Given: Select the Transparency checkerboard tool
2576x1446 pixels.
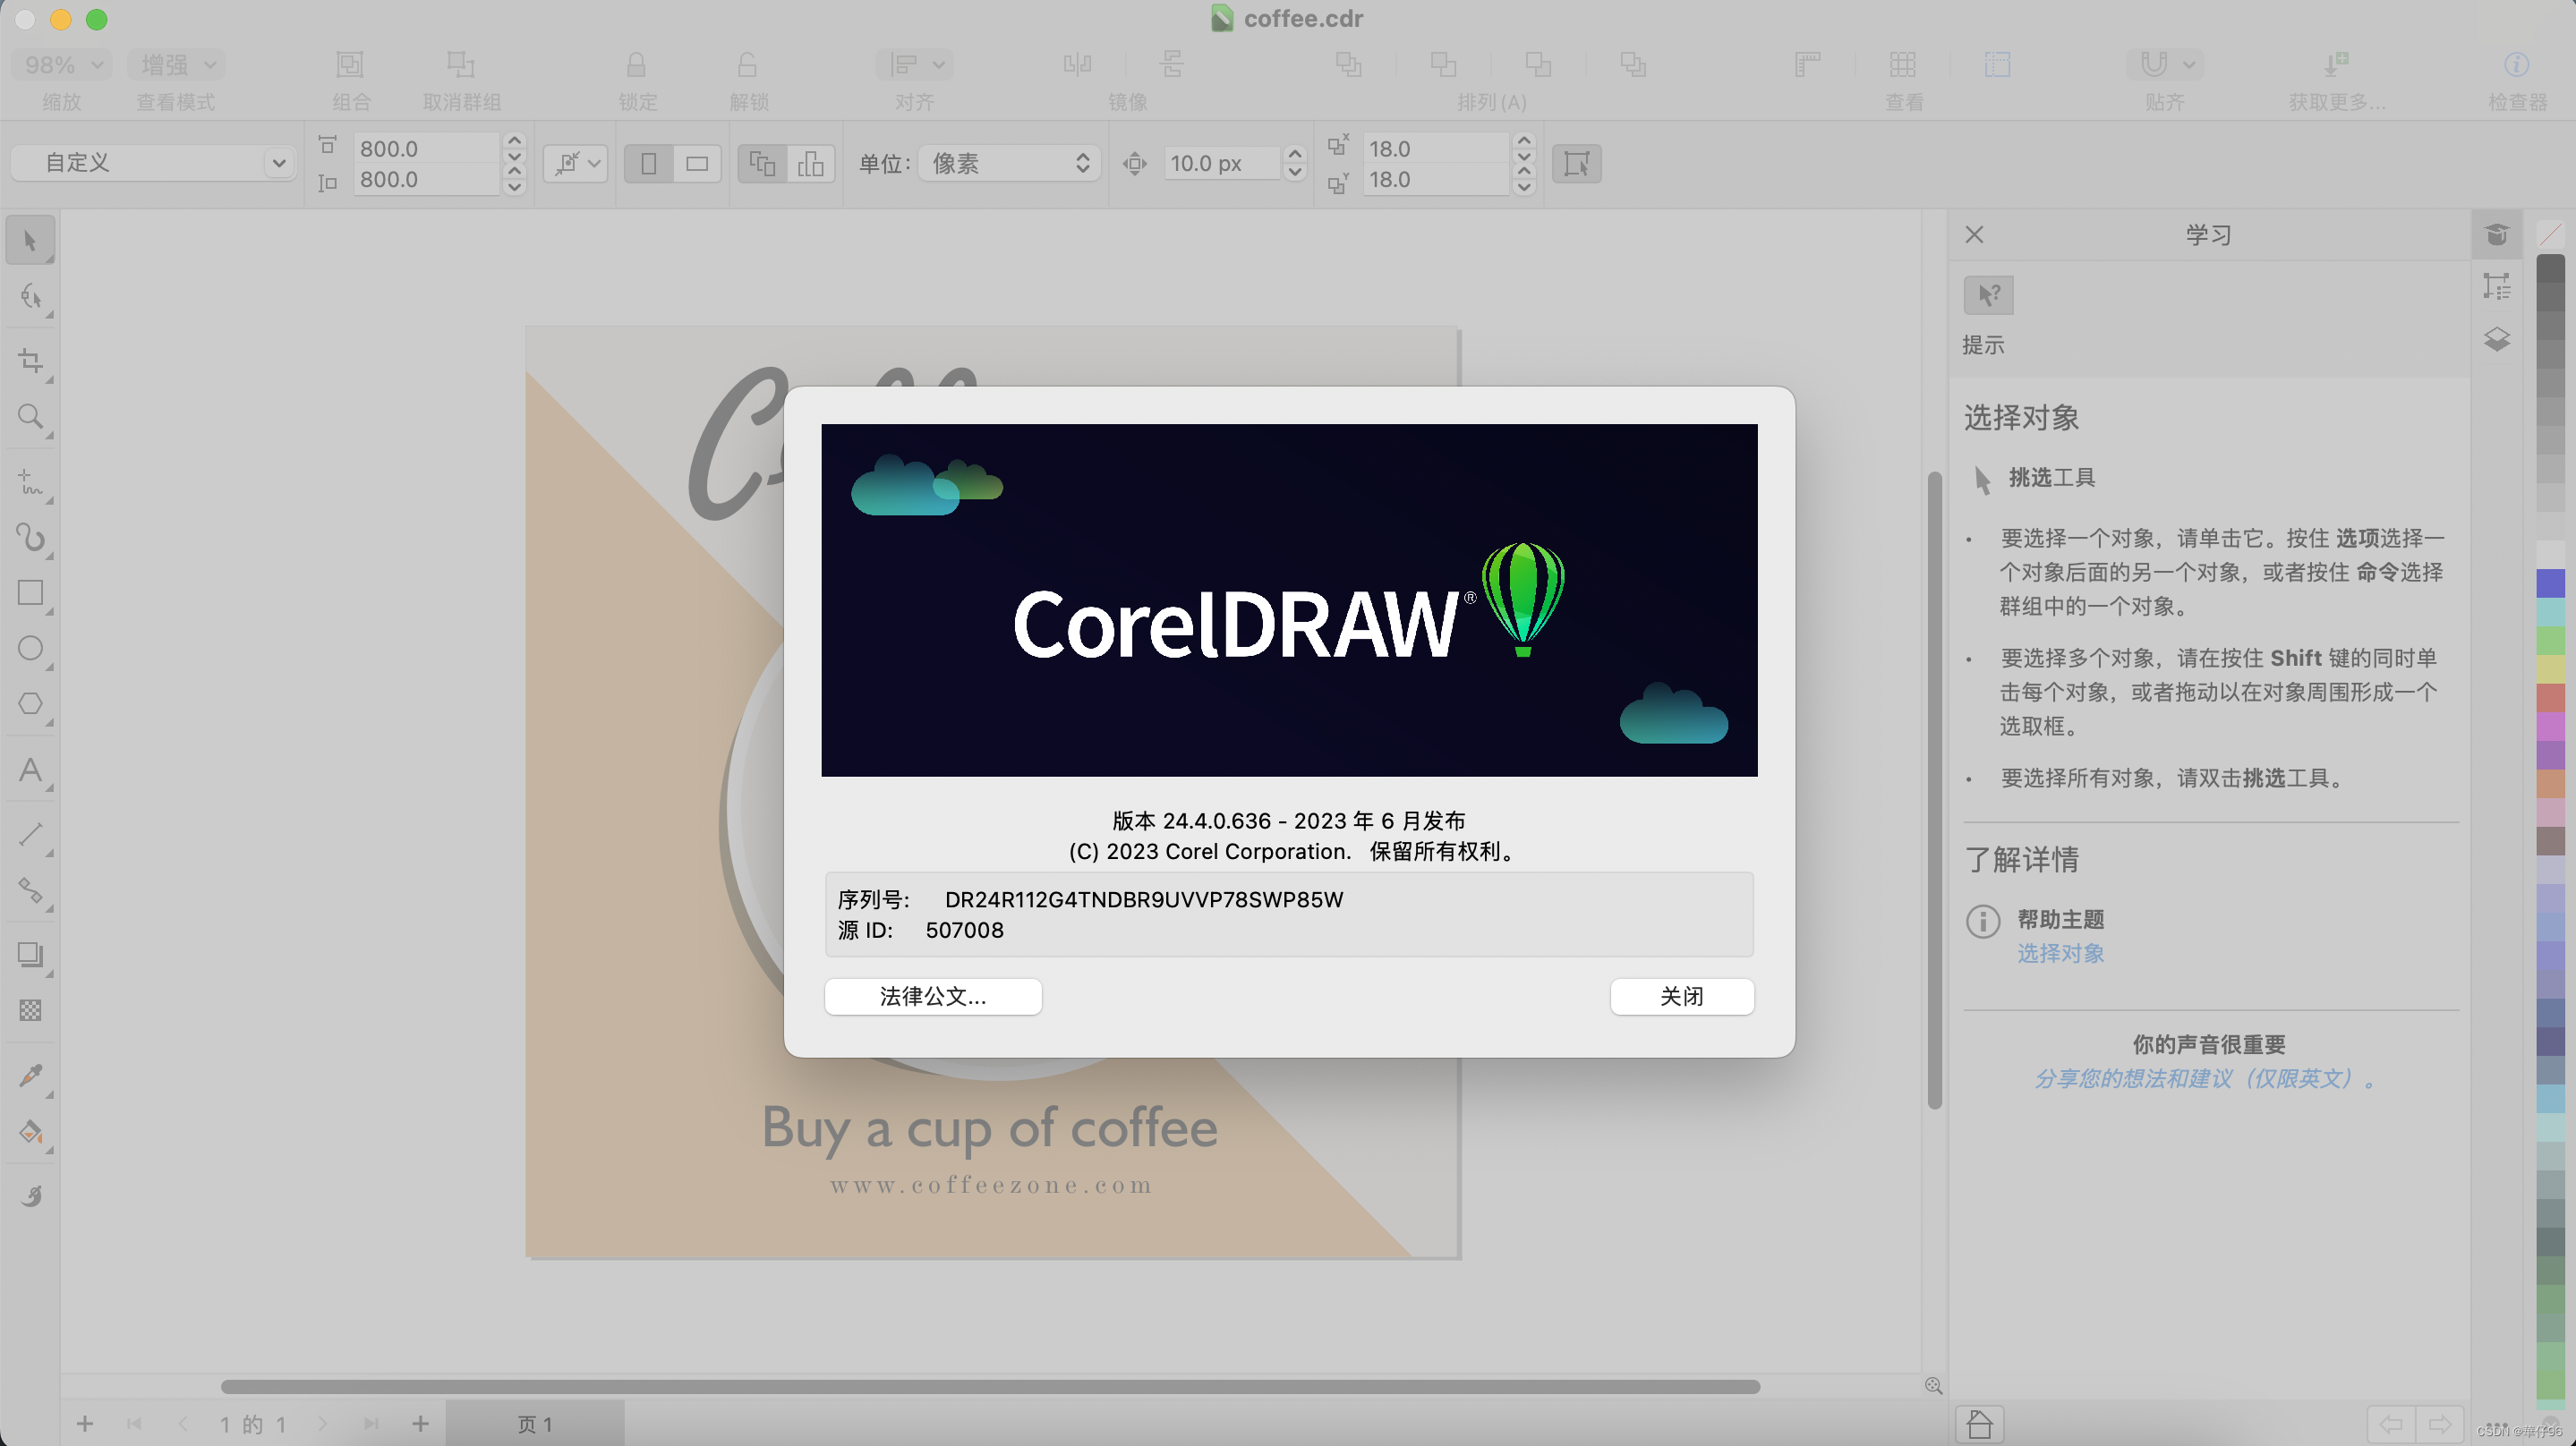Looking at the screenshot, I should click(x=30, y=1011).
